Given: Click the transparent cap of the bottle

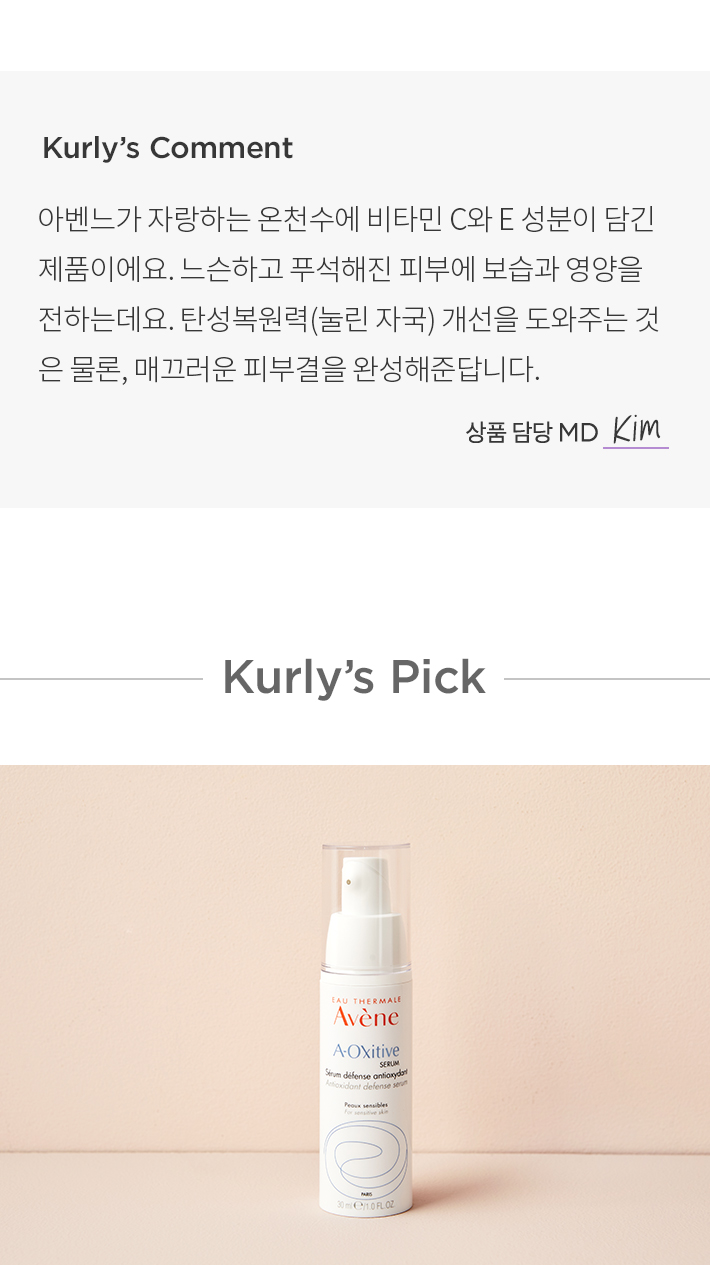Looking at the screenshot, I should 366,907.
